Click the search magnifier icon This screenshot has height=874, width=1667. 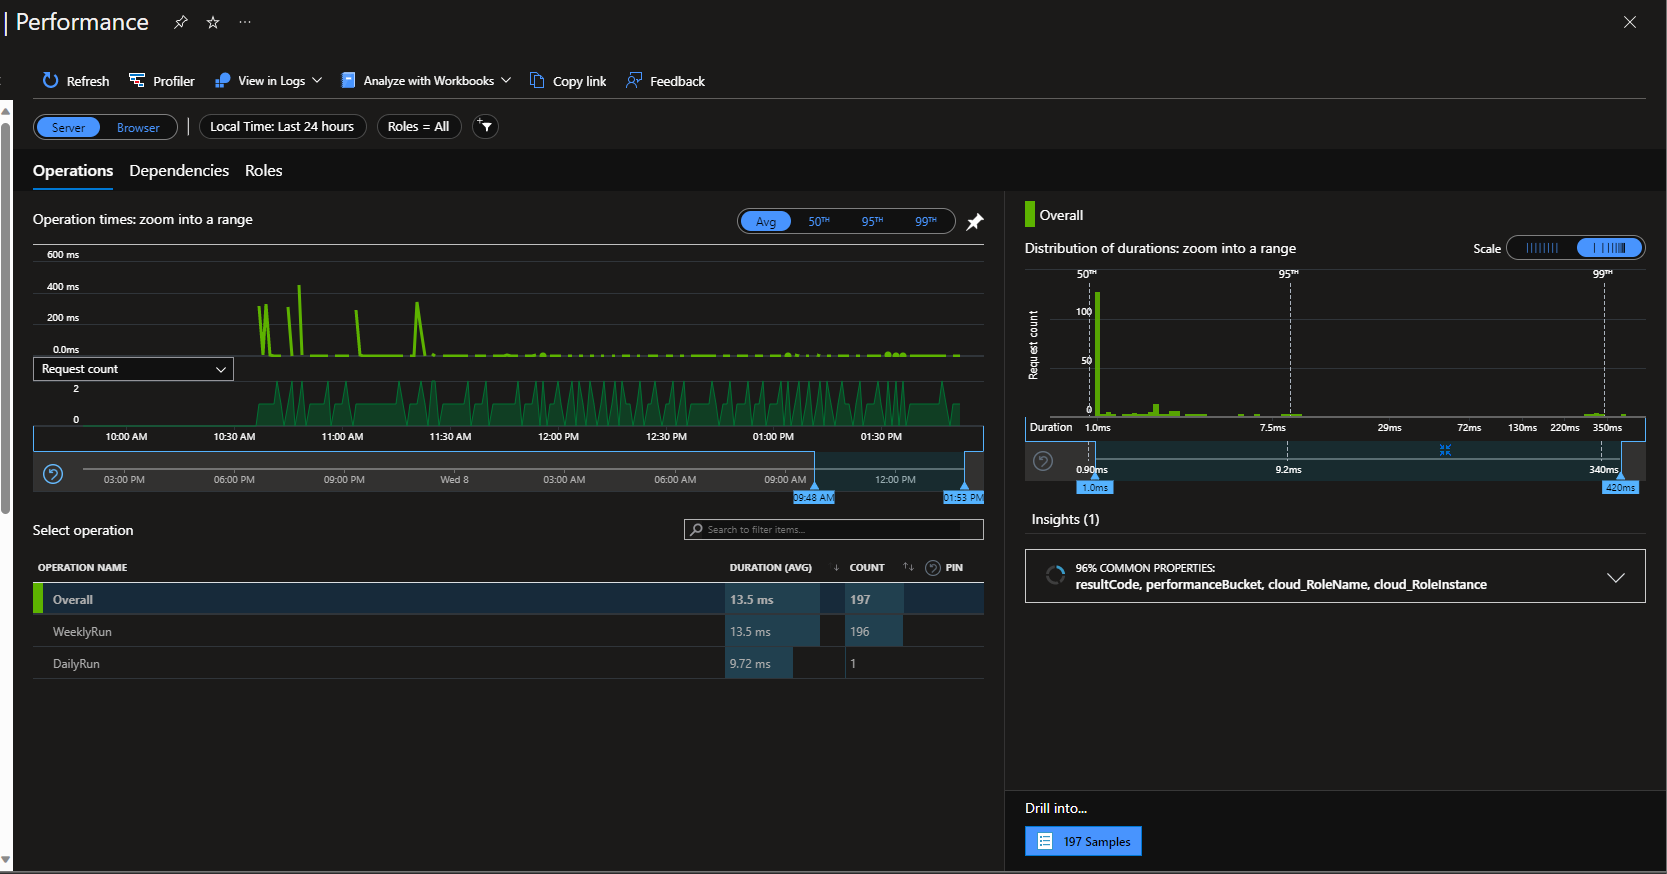tap(696, 529)
